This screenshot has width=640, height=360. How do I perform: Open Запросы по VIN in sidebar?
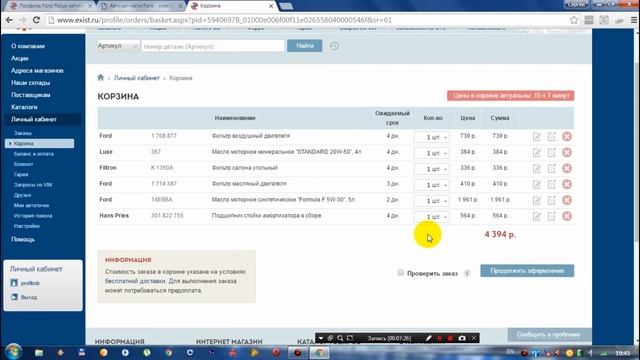pyautogui.click(x=33, y=185)
